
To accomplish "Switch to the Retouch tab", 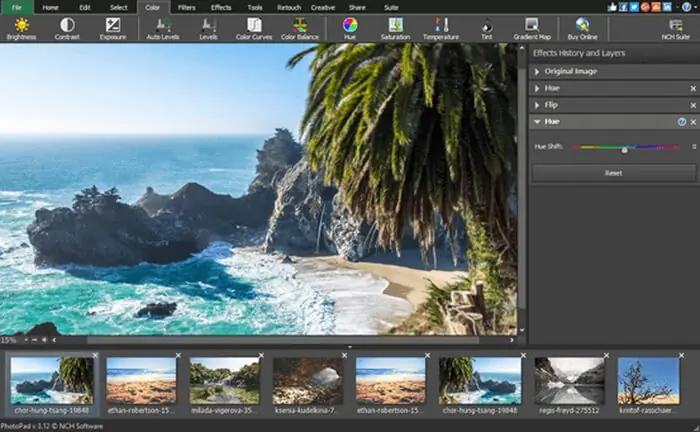I will click(x=289, y=6).
